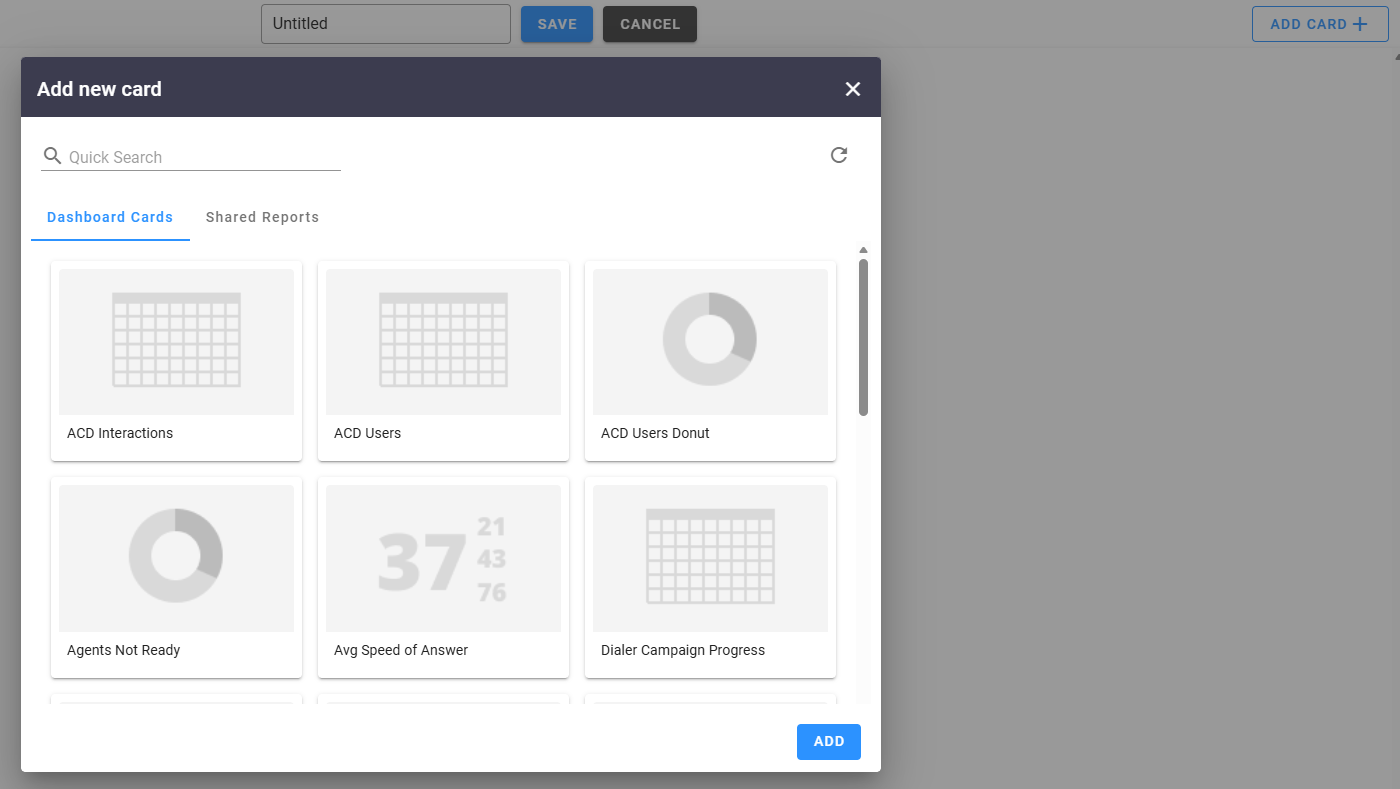Select the Avg Speed of Answer thumbnail

coord(443,558)
